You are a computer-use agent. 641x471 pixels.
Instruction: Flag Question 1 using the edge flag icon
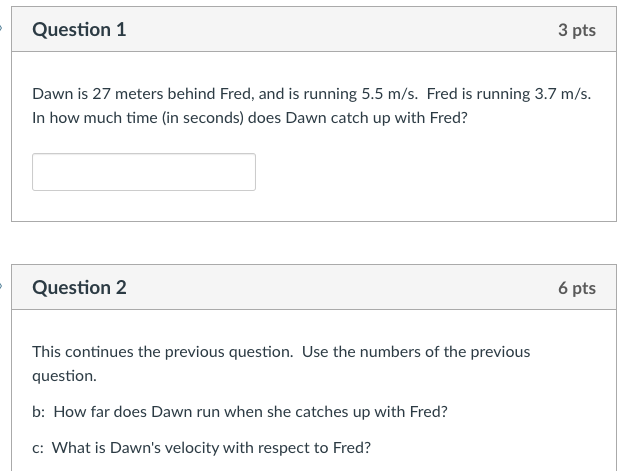[3, 29]
